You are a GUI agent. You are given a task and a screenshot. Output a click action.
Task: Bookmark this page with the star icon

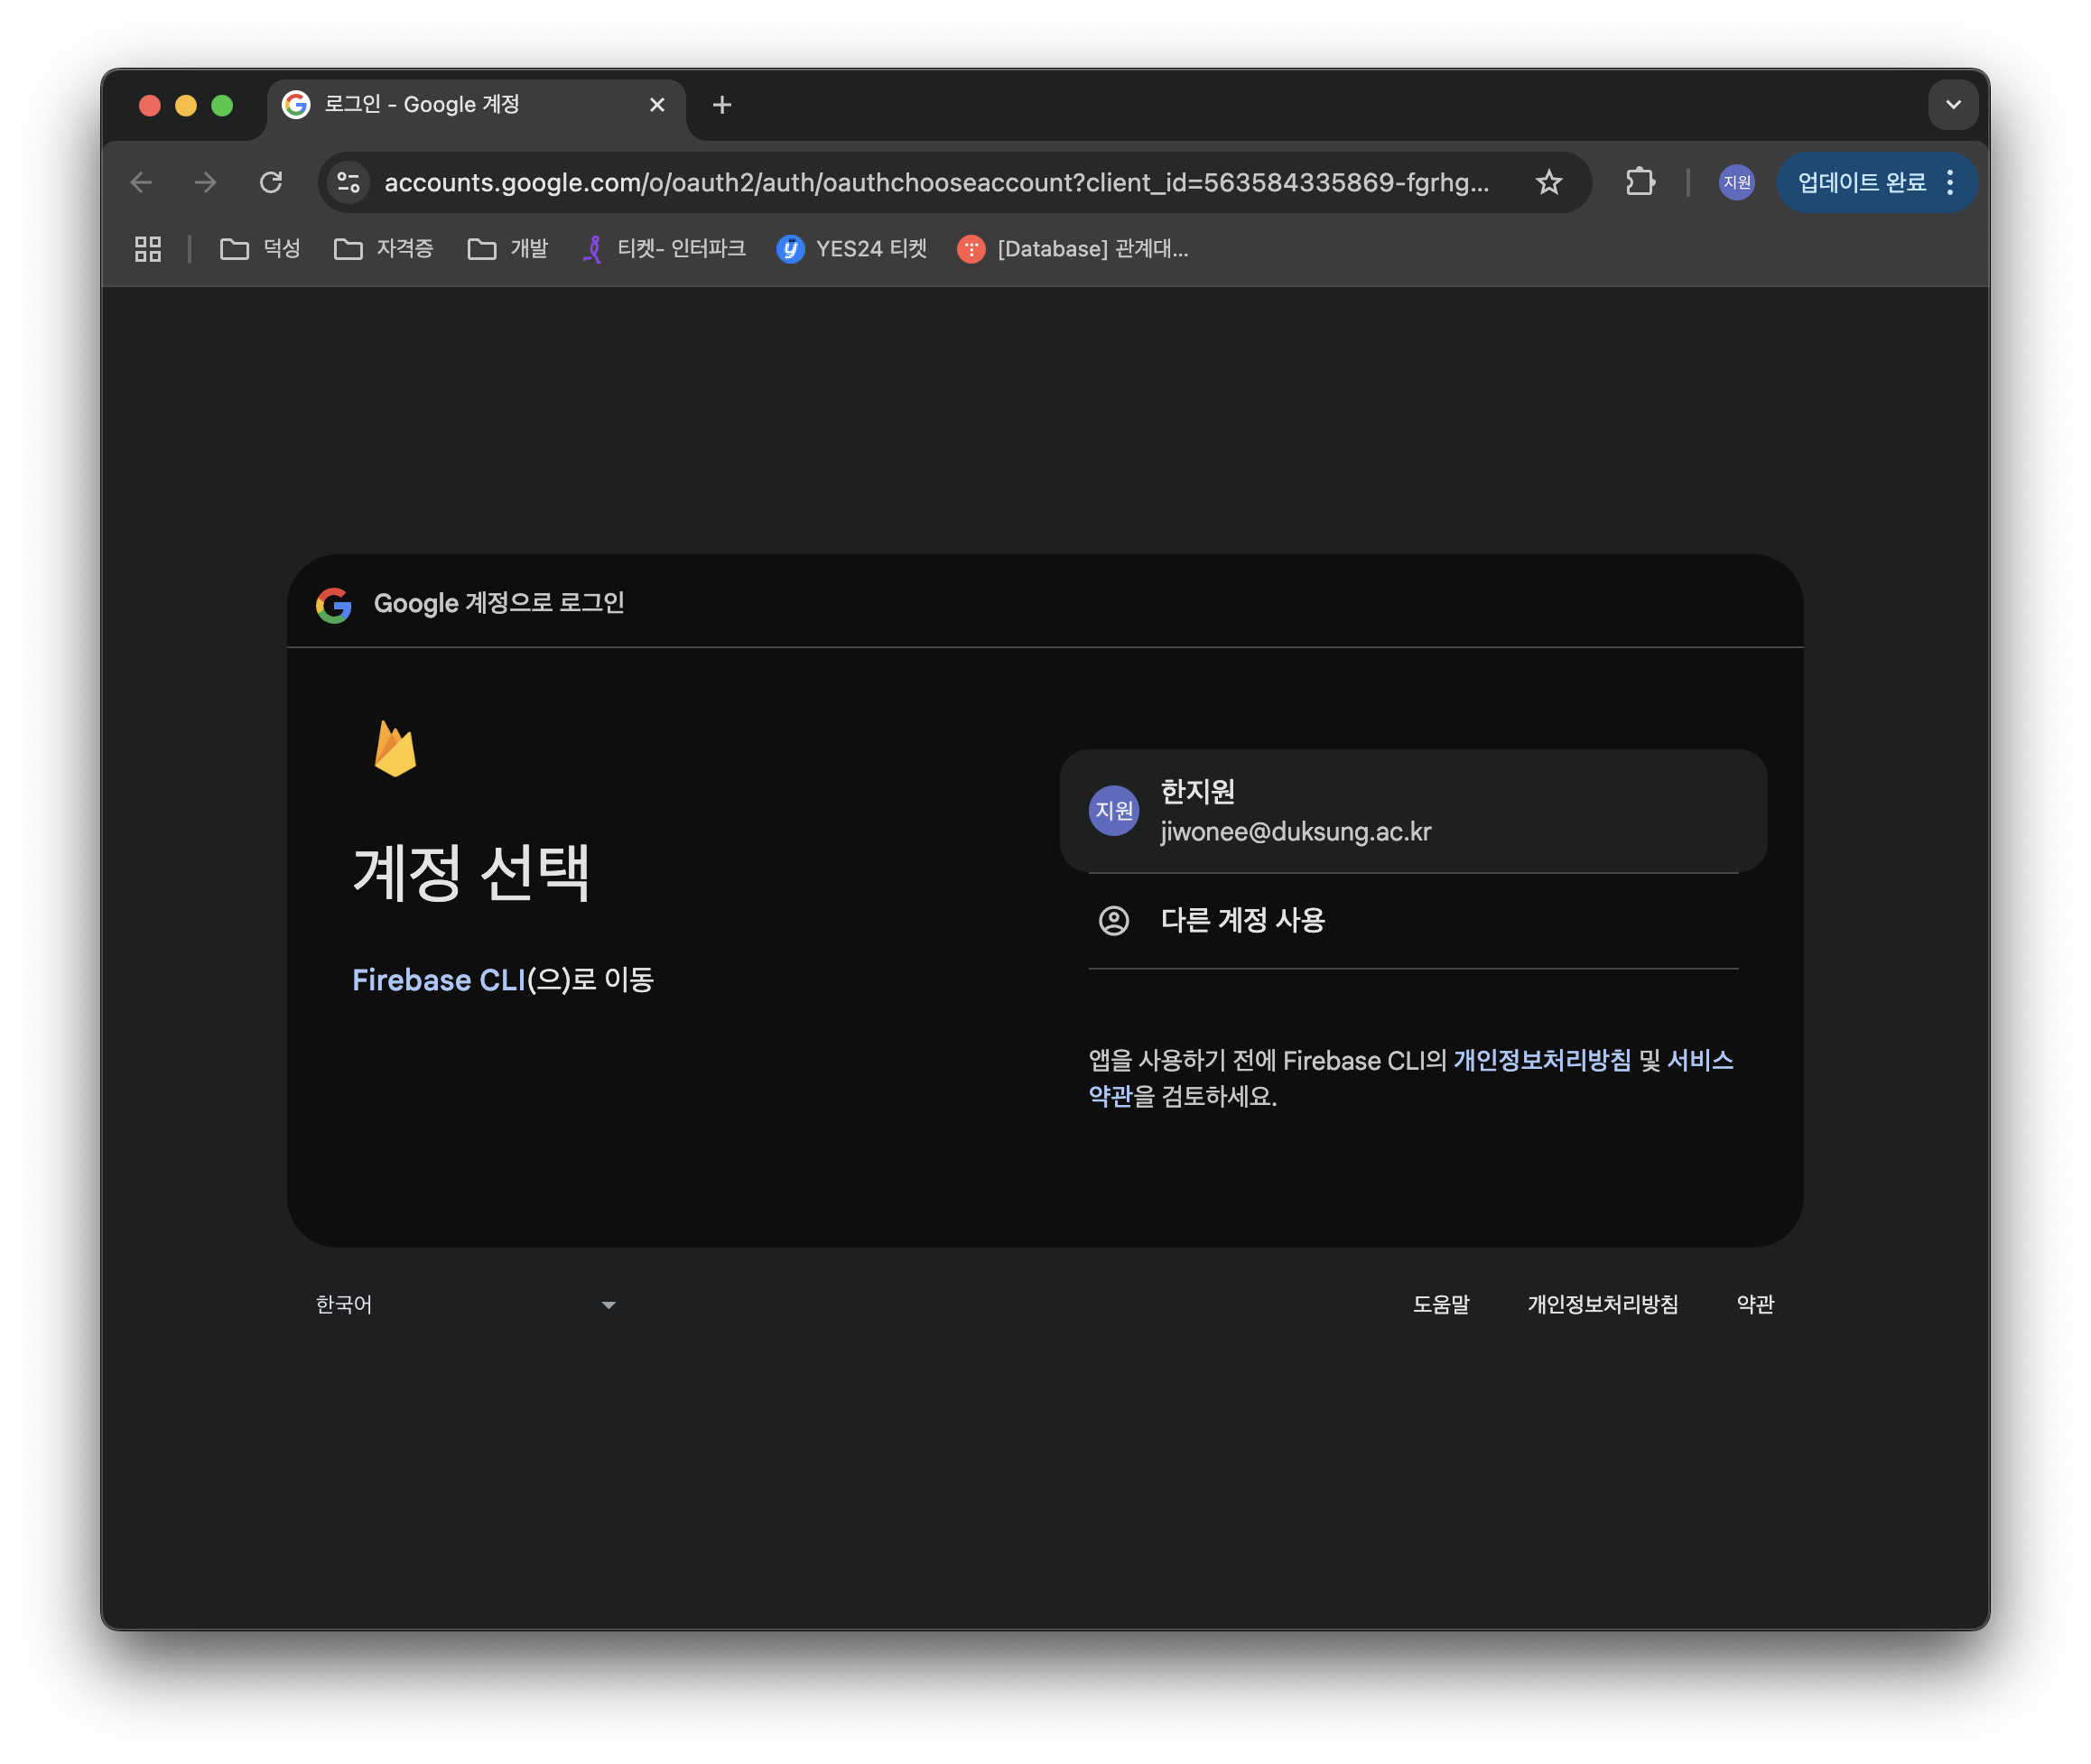(x=1548, y=182)
